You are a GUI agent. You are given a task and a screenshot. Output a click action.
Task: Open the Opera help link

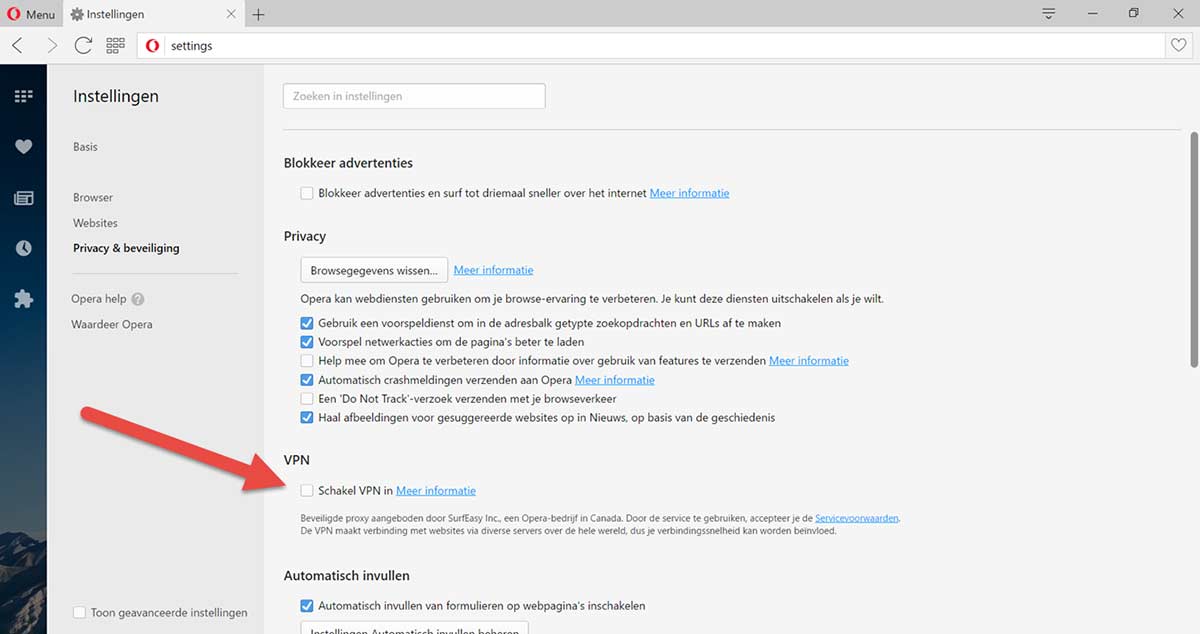pos(99,299)
